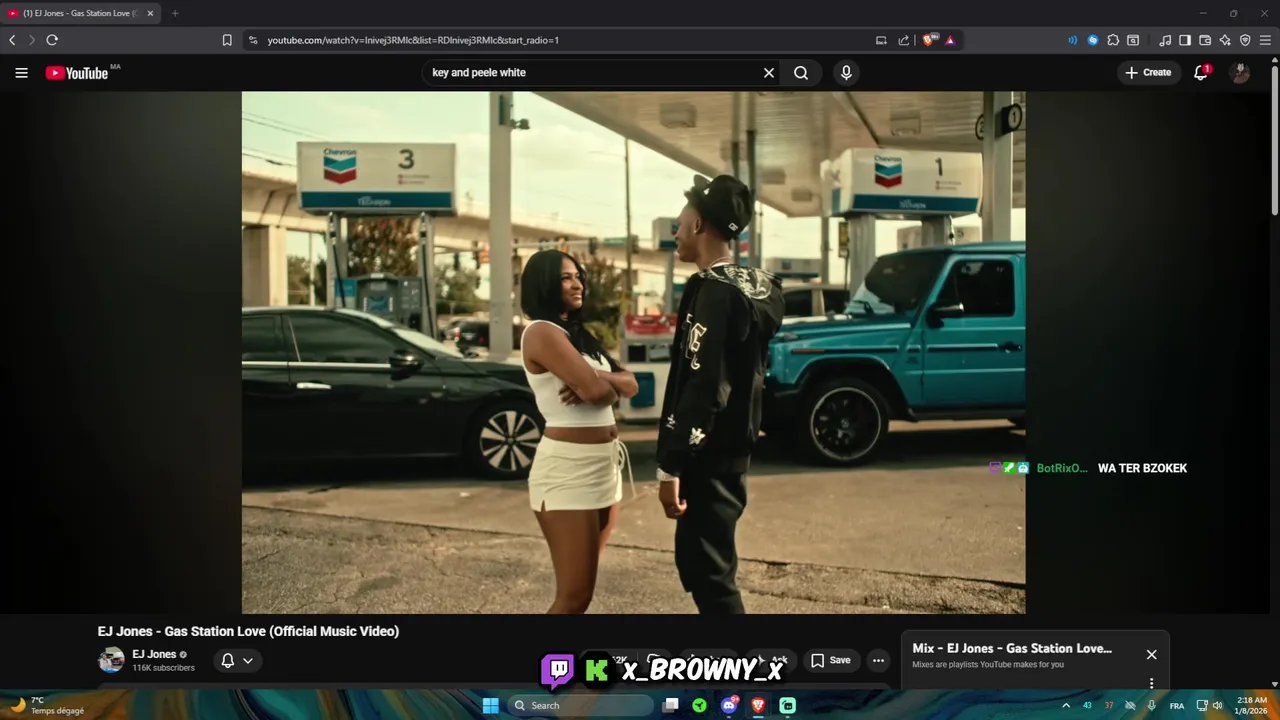The image size is (1280, 720).
Task: Click the Gas Station Love video player
Action: point(633,352)
